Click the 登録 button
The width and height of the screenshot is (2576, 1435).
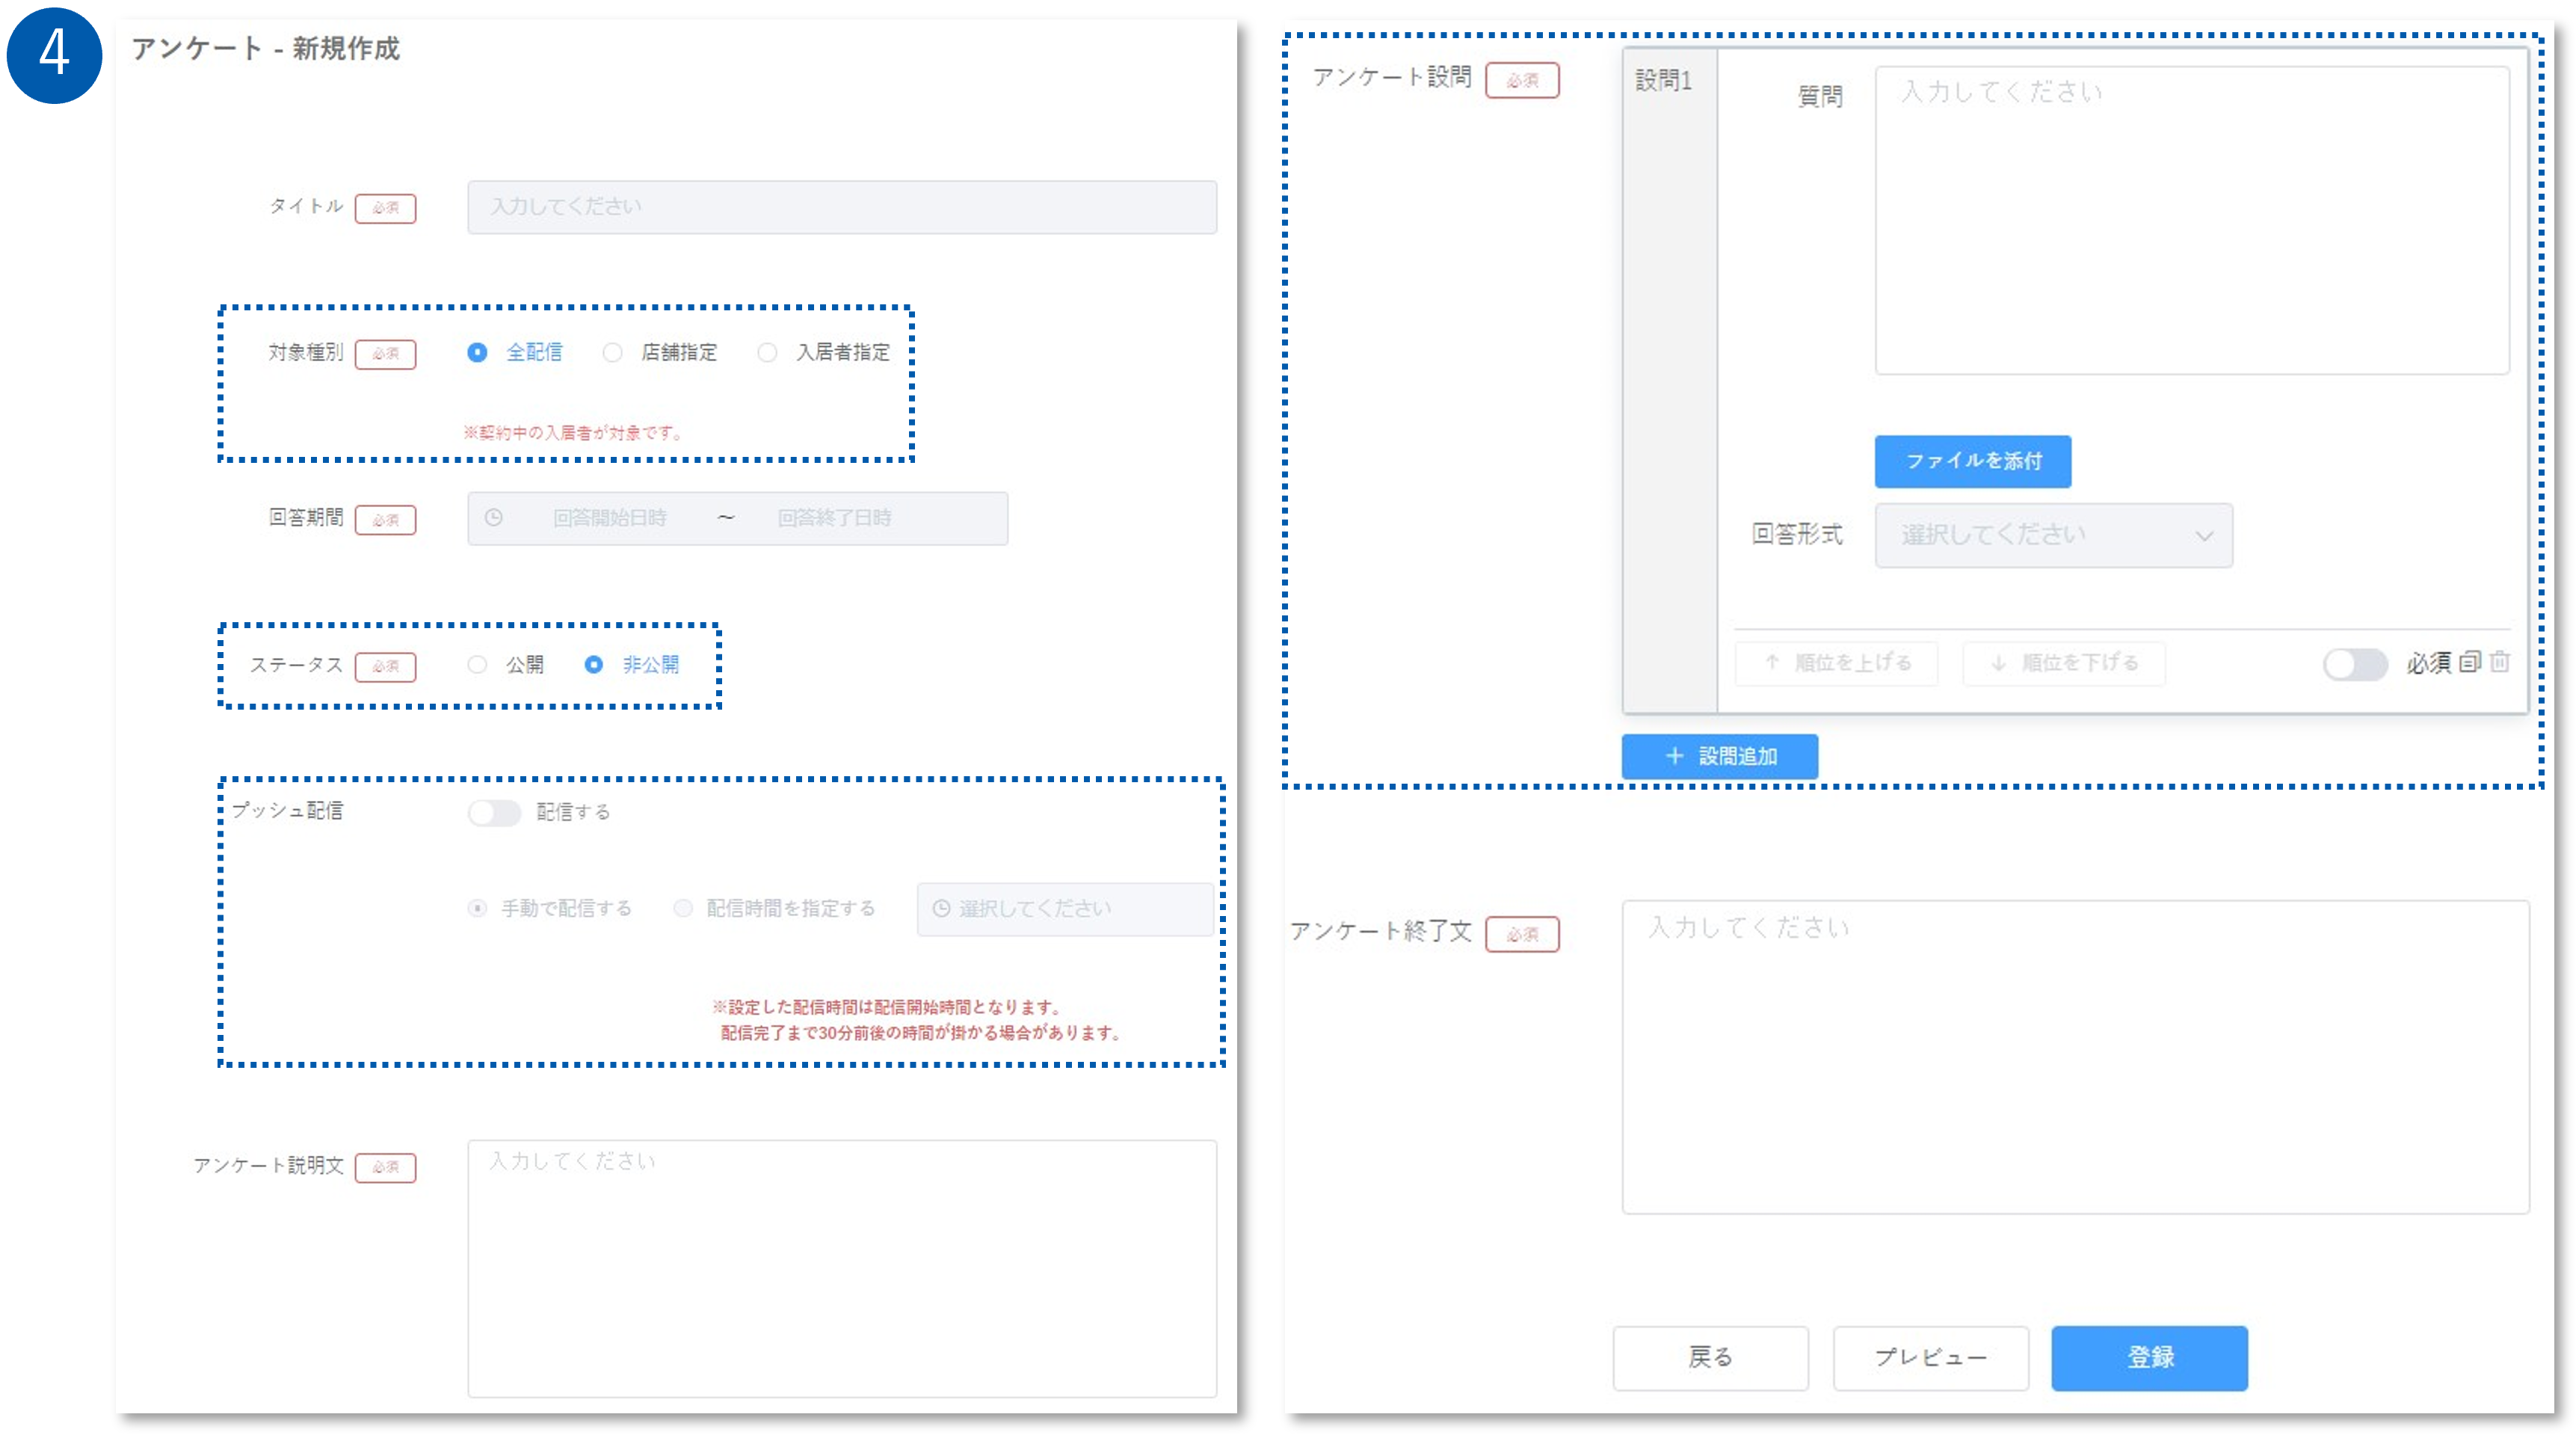click(x=2149, y=1357)
